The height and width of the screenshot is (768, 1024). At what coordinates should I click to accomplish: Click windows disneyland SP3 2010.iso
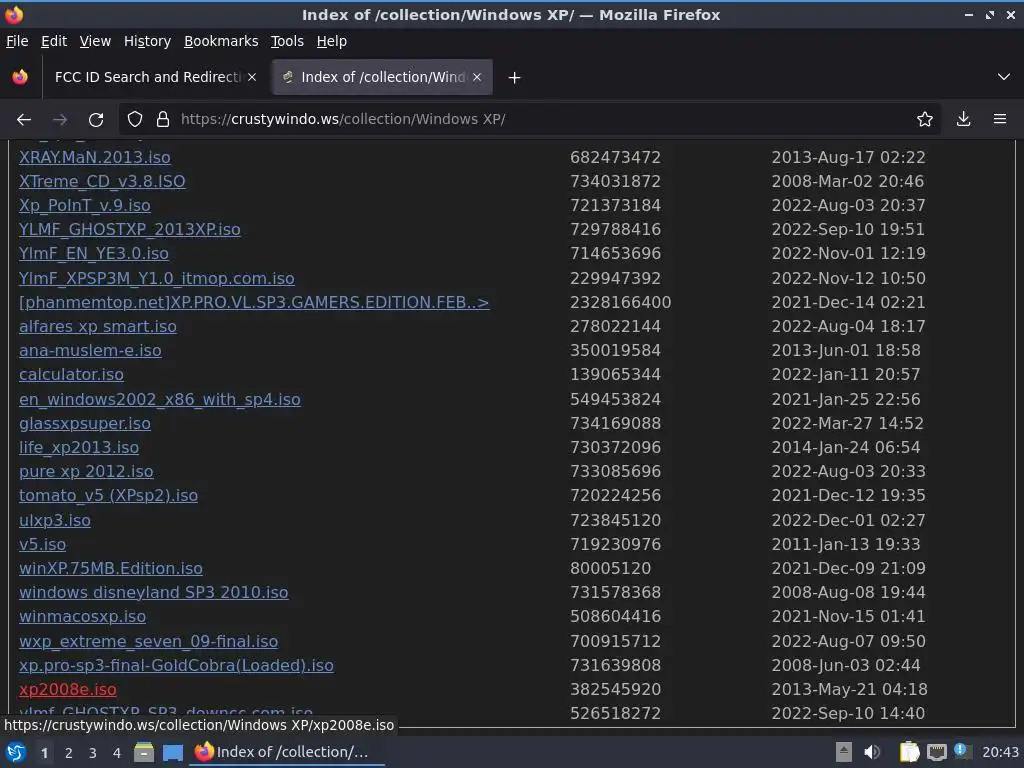click(153, 593)
